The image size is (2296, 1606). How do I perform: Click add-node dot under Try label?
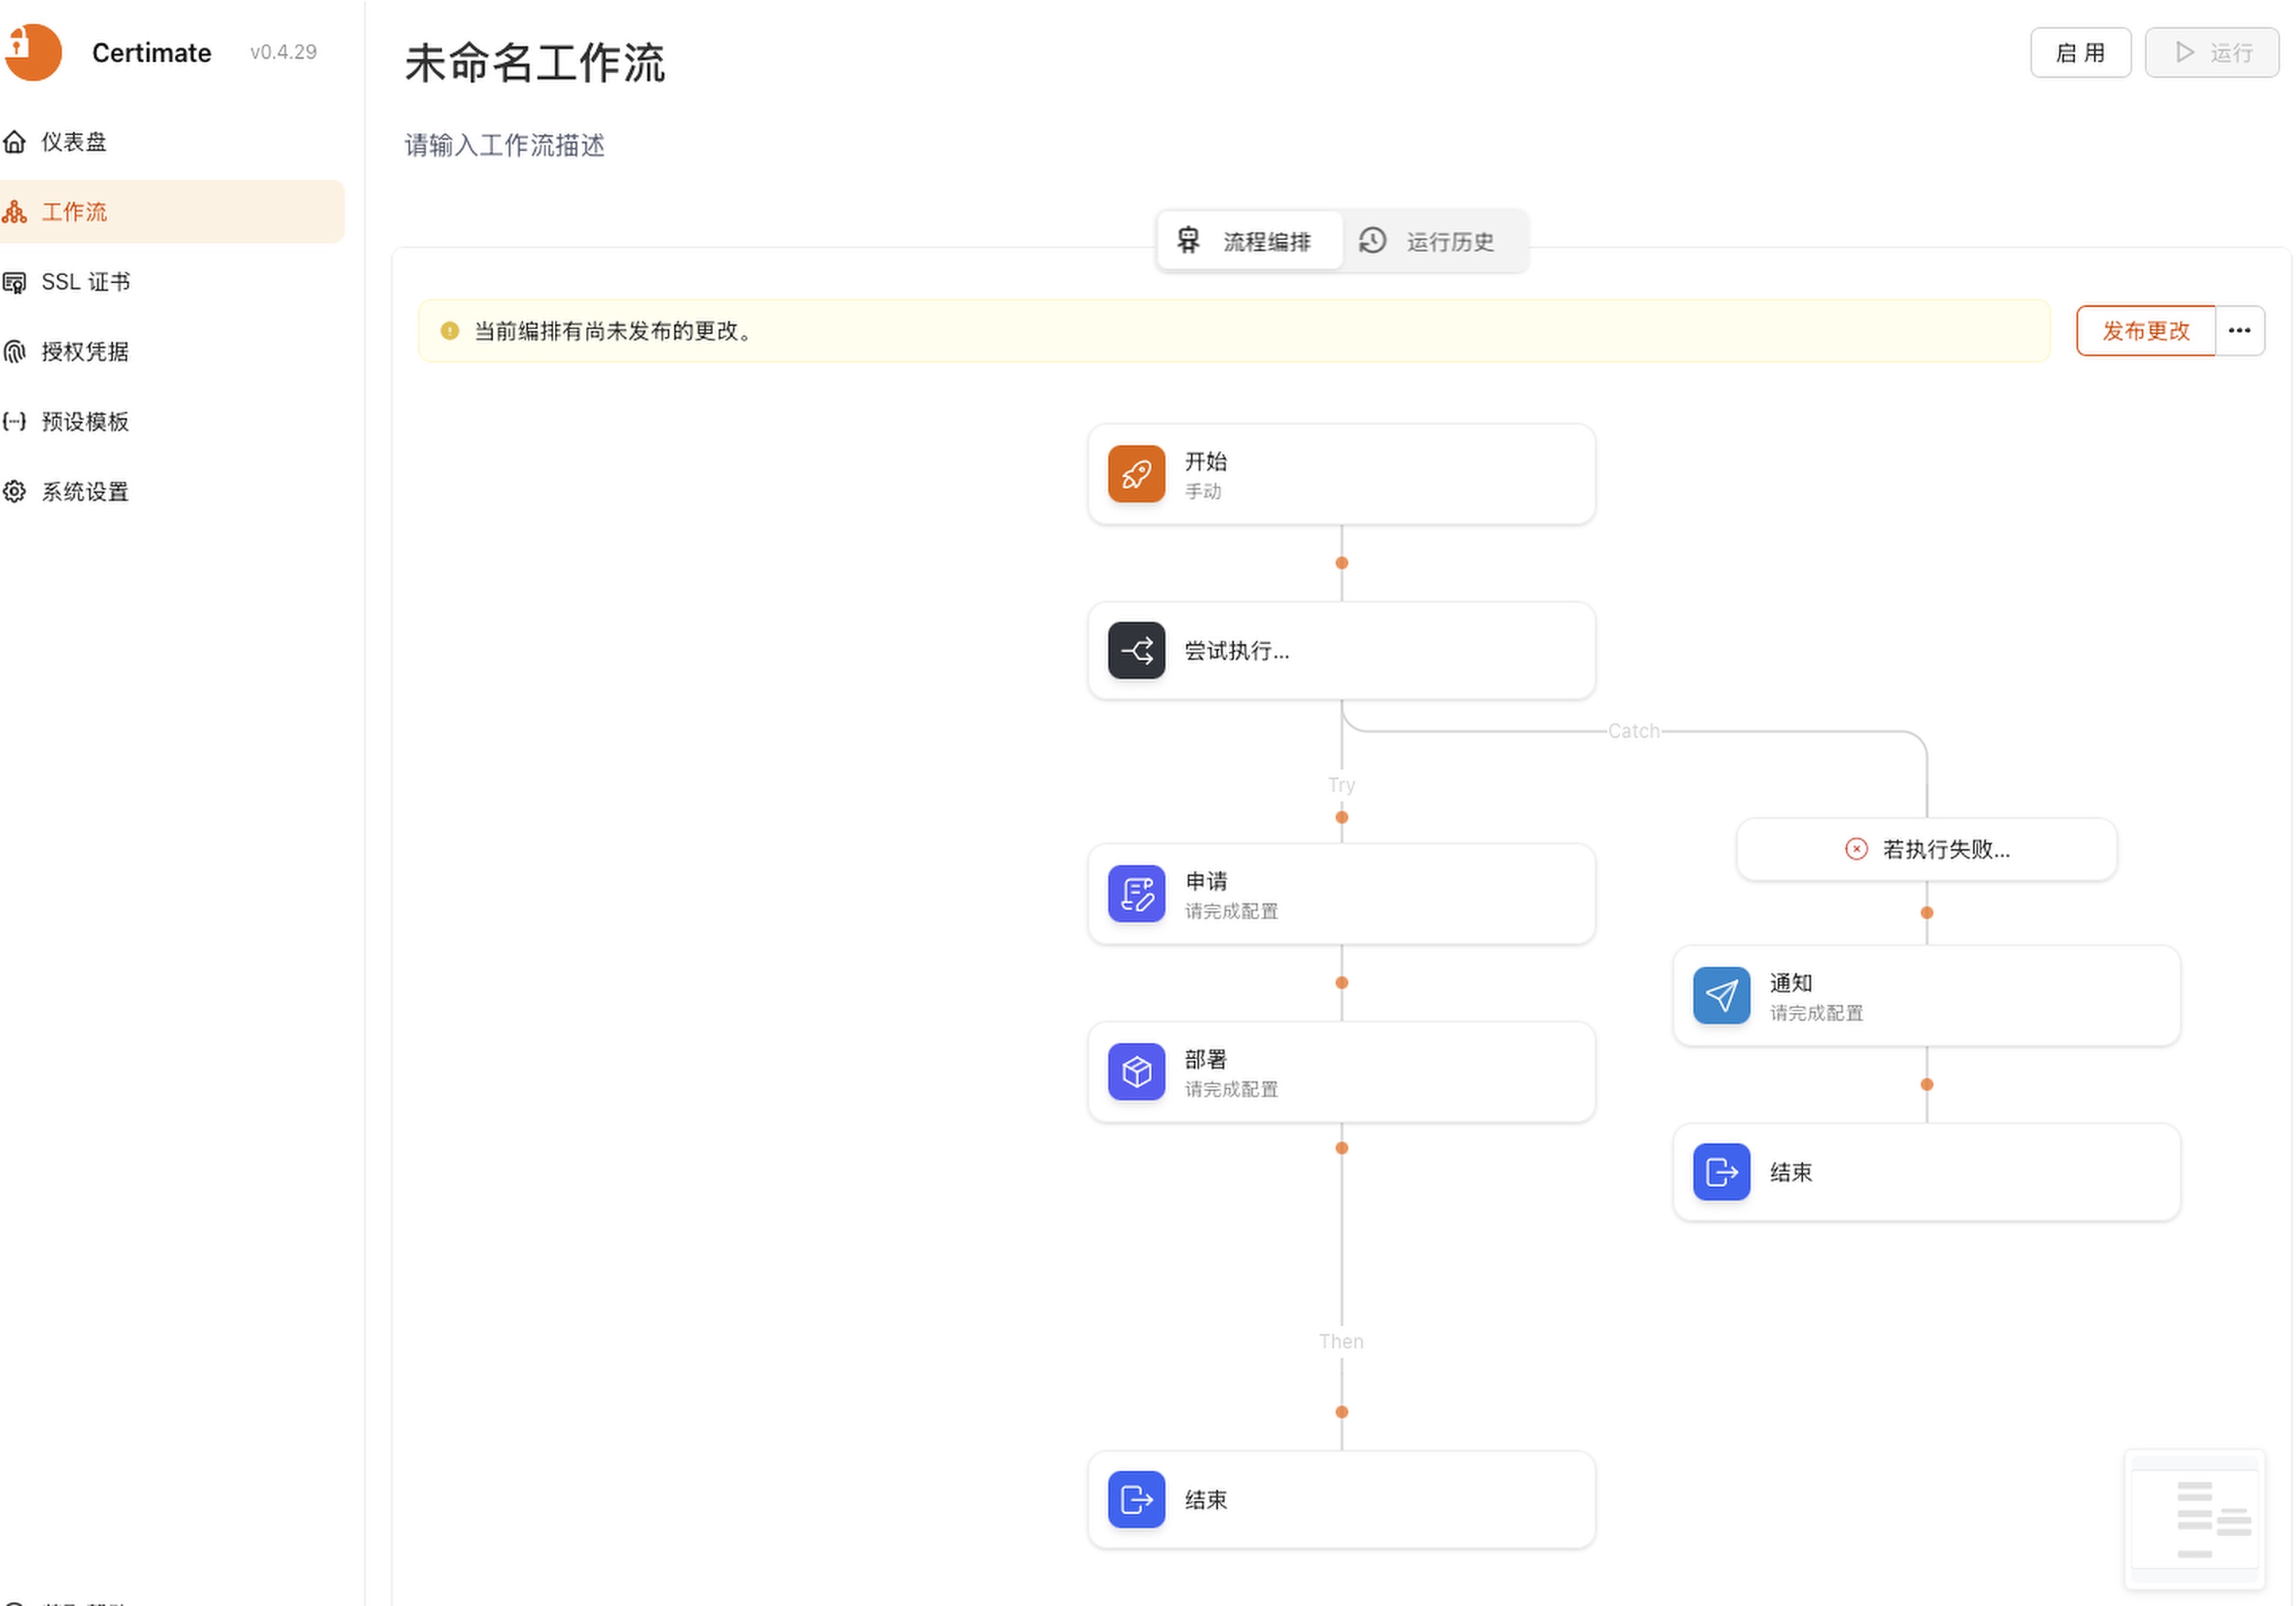(1342, 818)
